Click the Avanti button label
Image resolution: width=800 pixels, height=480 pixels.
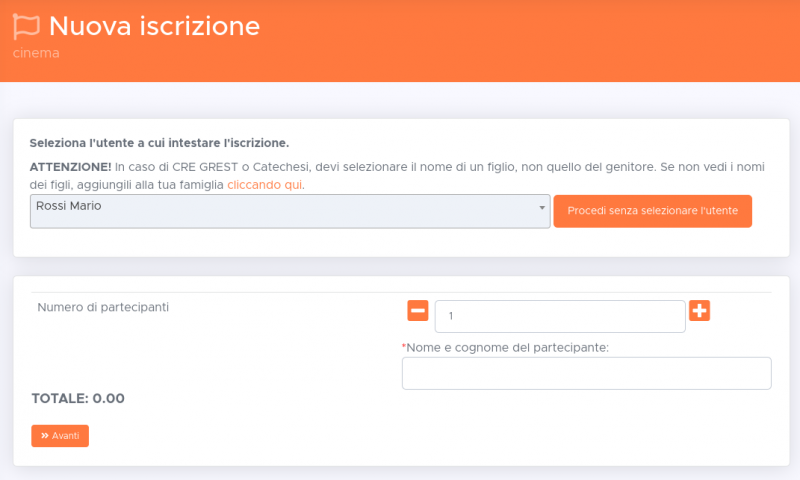pos(66,436)
